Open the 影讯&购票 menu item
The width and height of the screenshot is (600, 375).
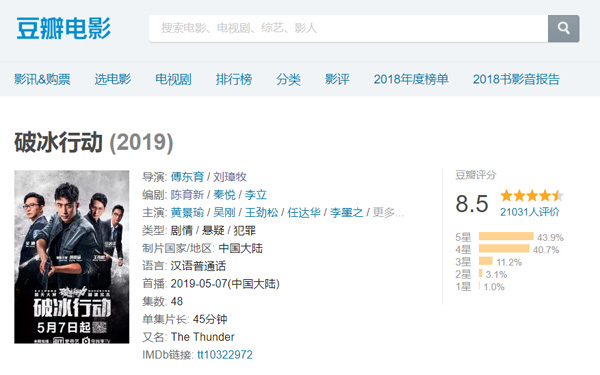[42, 79]
